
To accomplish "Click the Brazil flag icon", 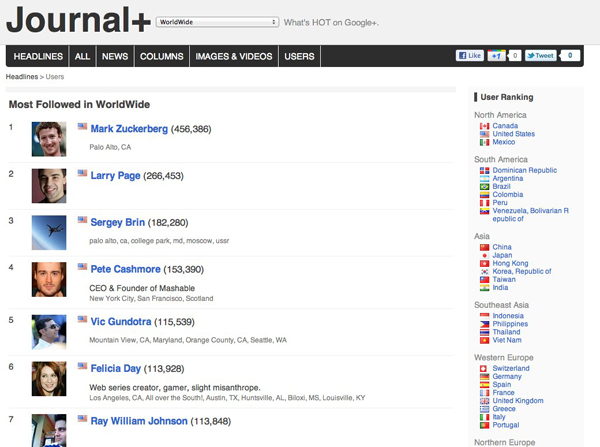I will pyautogui.click(x=485, y=187).
